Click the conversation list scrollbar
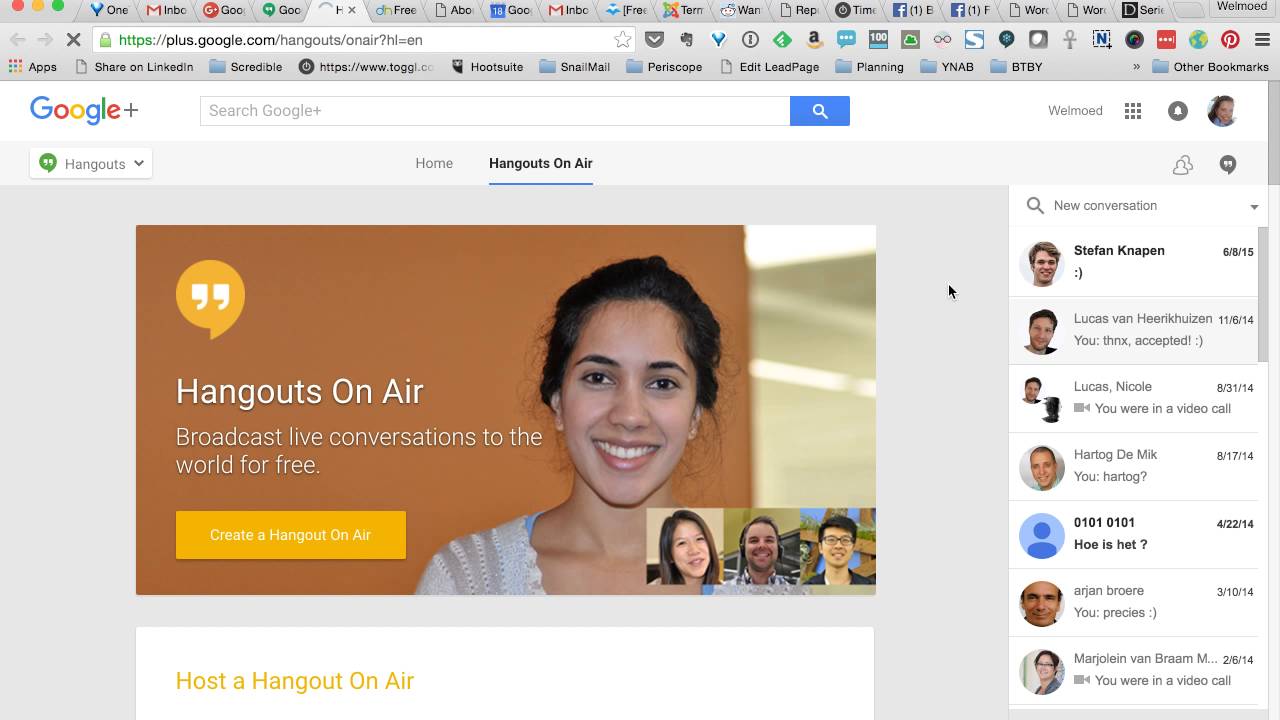 point(1263,295)
